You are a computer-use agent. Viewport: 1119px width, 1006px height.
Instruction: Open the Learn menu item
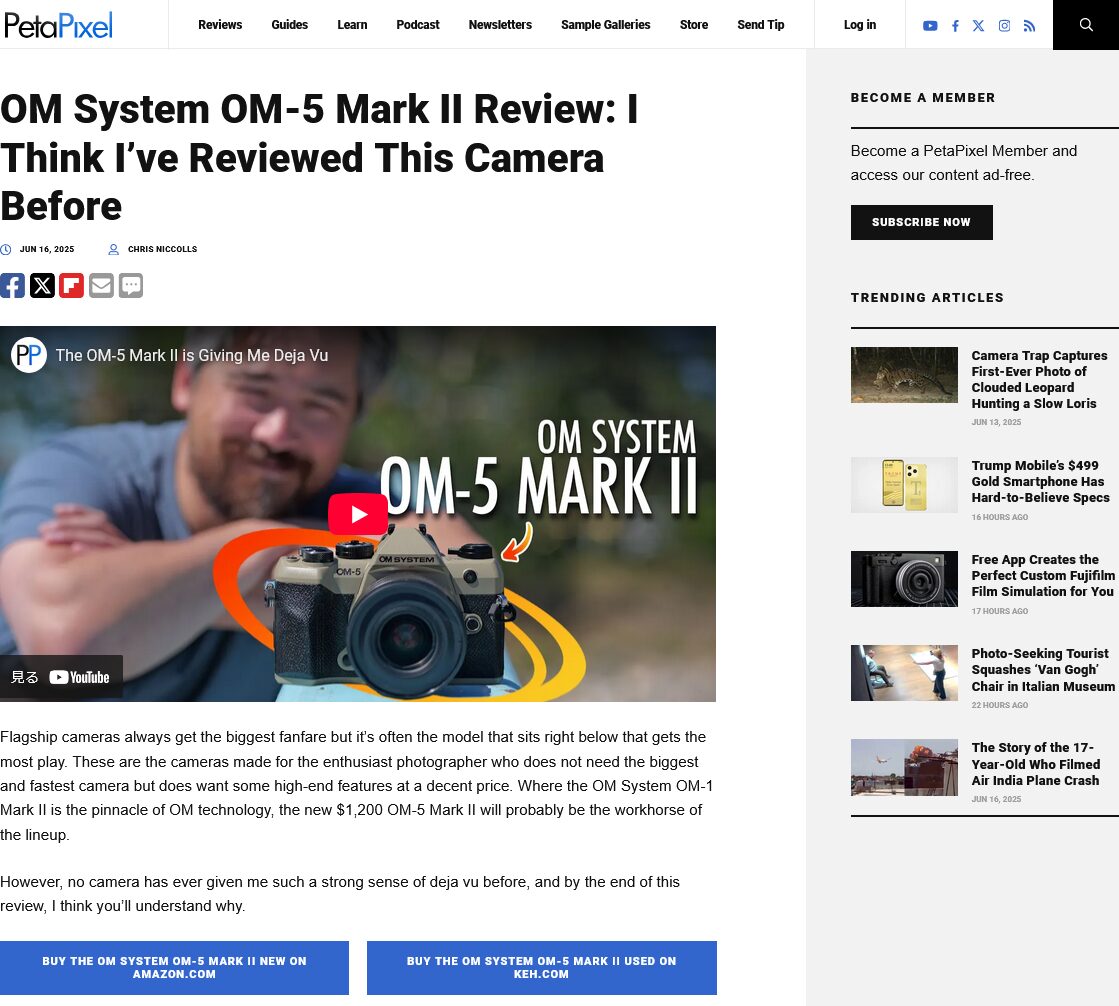353,25
